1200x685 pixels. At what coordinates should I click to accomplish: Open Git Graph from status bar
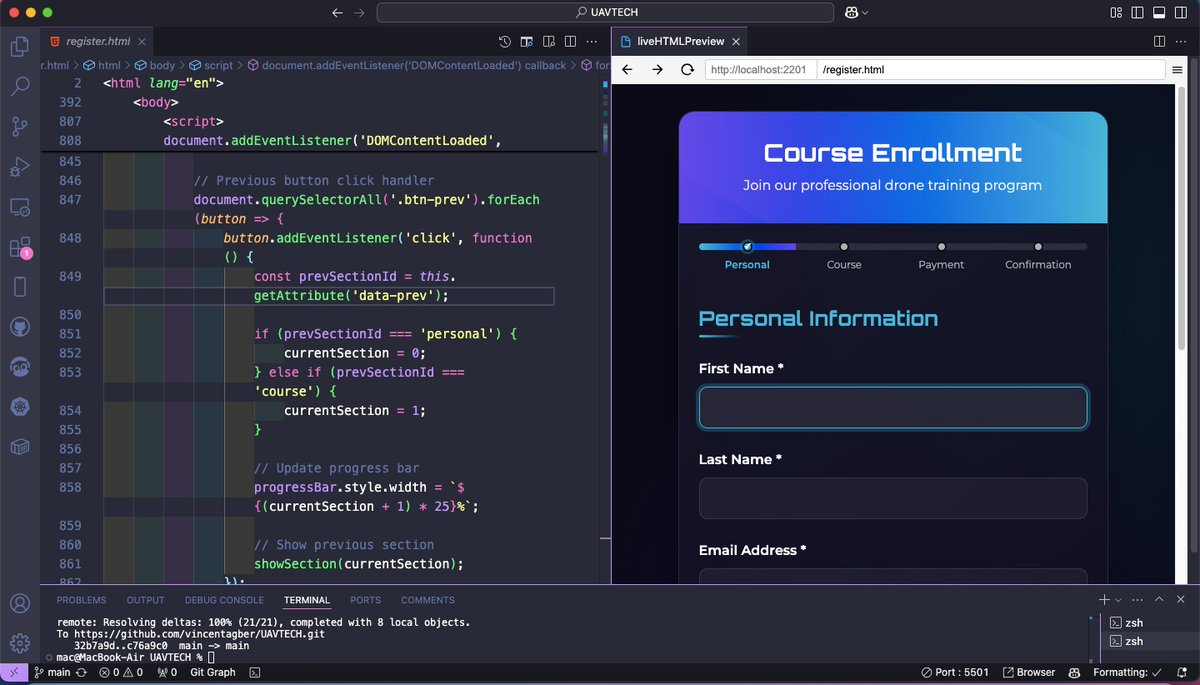212,673
